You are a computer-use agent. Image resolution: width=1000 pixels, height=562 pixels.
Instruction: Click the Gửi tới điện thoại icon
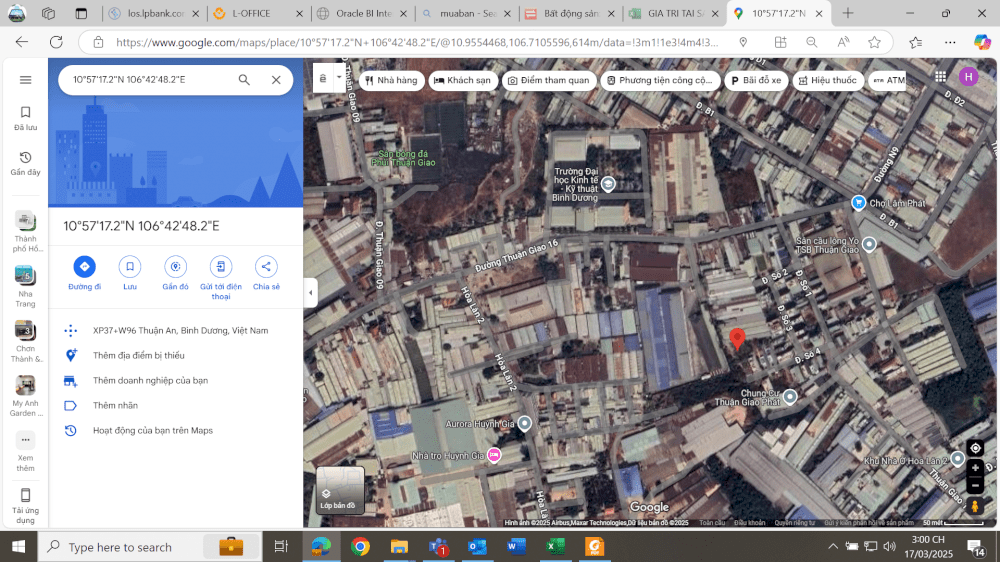click(221, 266)
